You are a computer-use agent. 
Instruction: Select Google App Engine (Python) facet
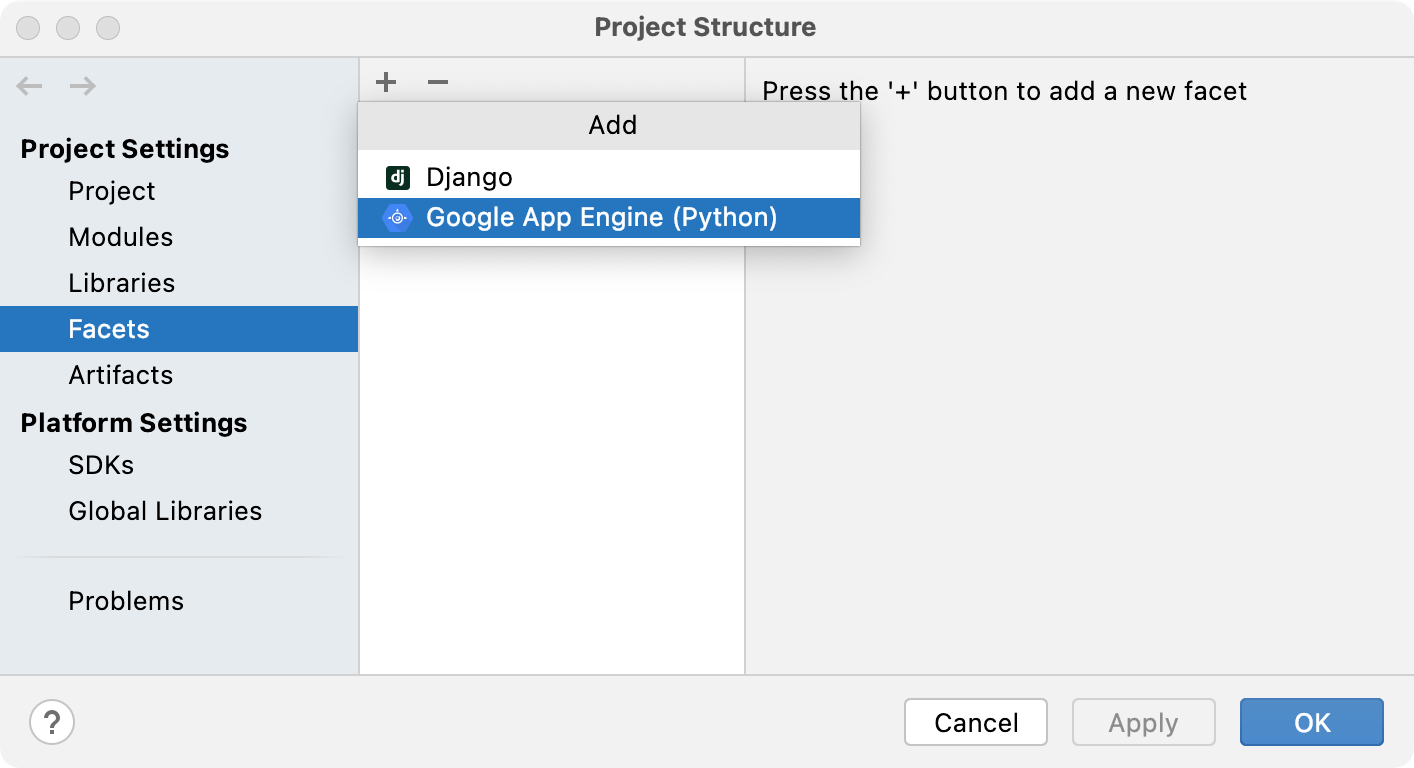pos(609,217)
